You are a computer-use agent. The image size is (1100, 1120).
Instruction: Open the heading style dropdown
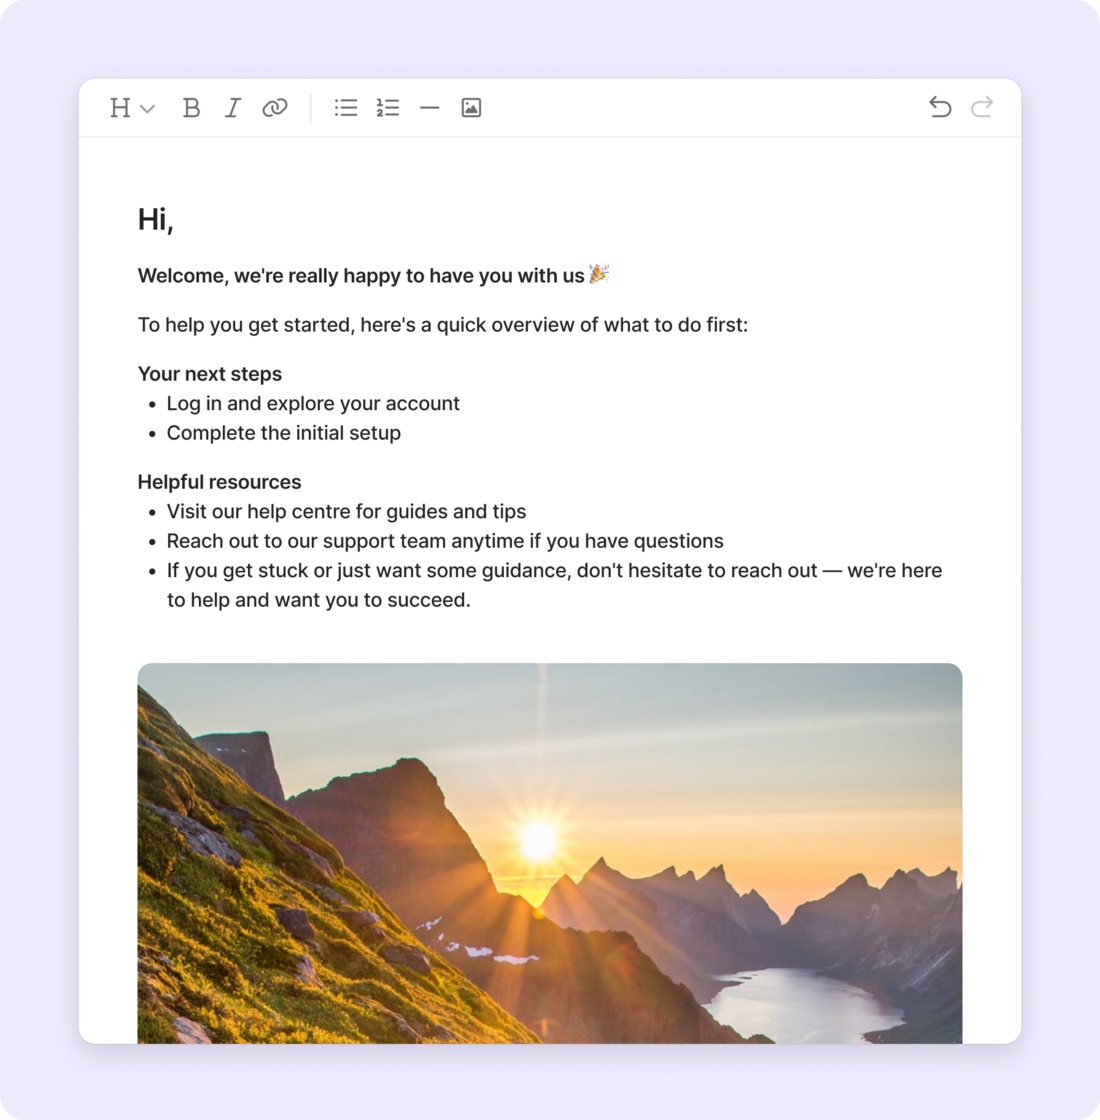pyautogui.click(x=131, y=108)
